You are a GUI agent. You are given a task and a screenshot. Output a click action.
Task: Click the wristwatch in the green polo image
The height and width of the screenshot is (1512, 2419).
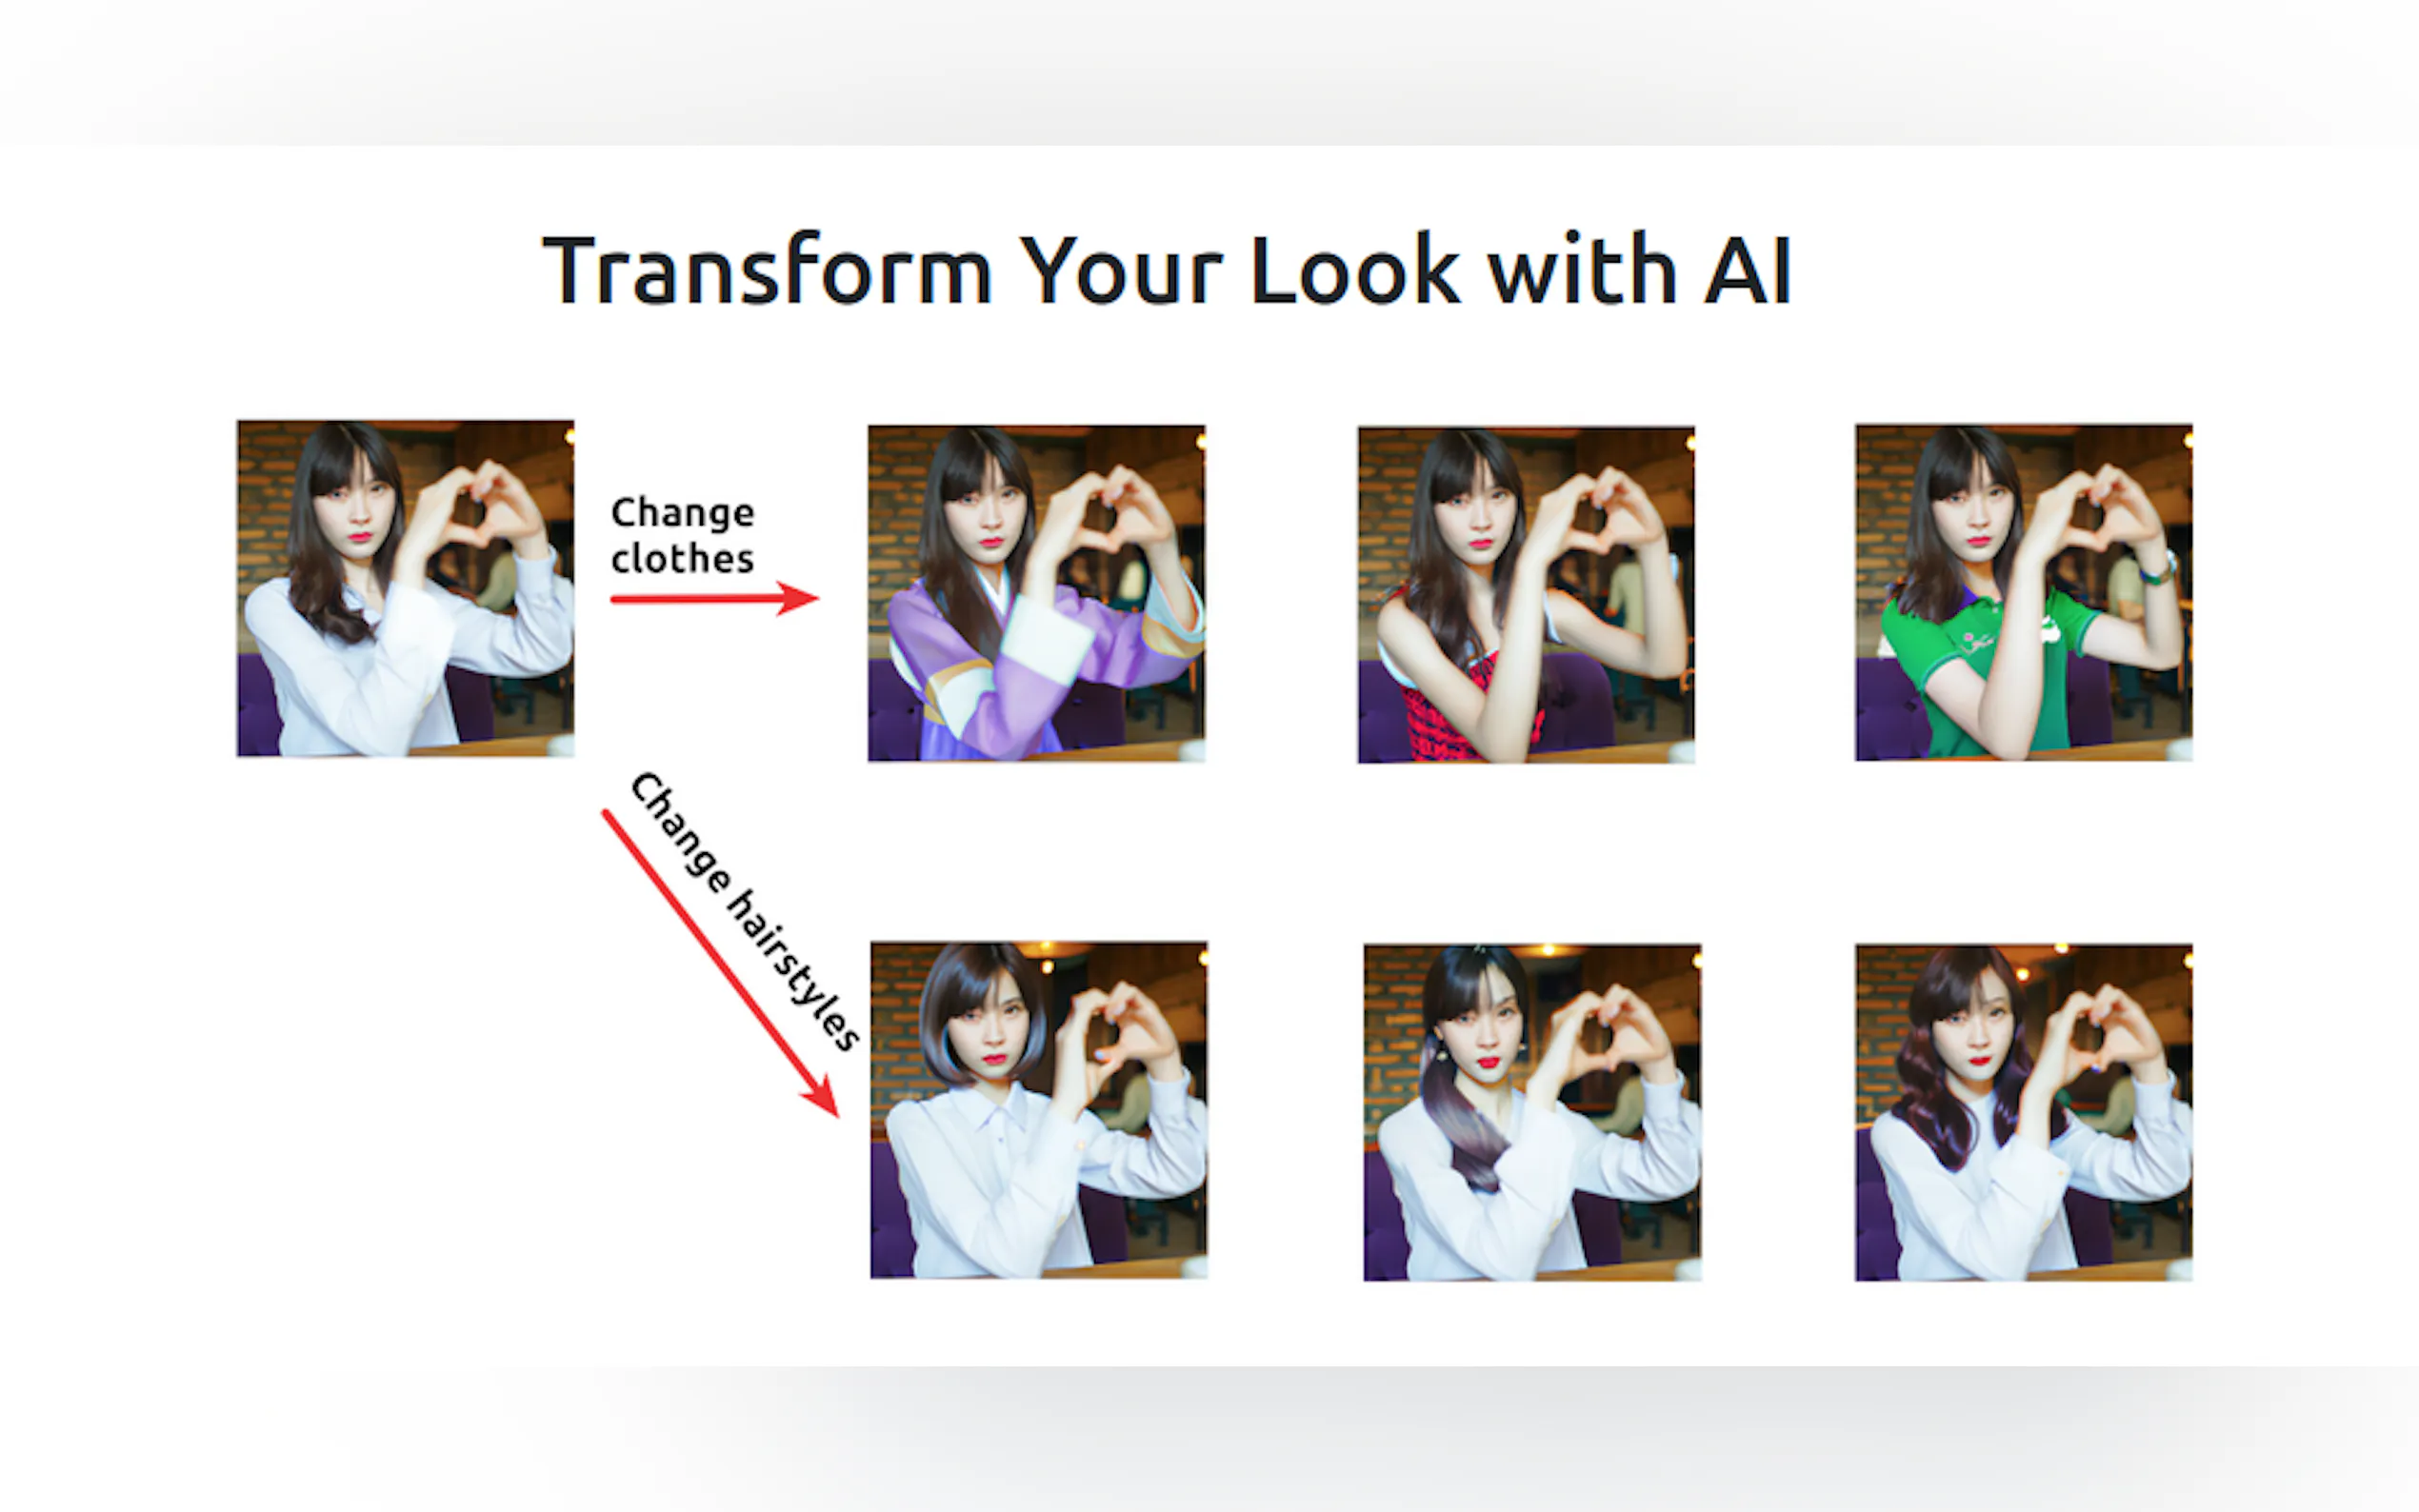(2158, 570)
